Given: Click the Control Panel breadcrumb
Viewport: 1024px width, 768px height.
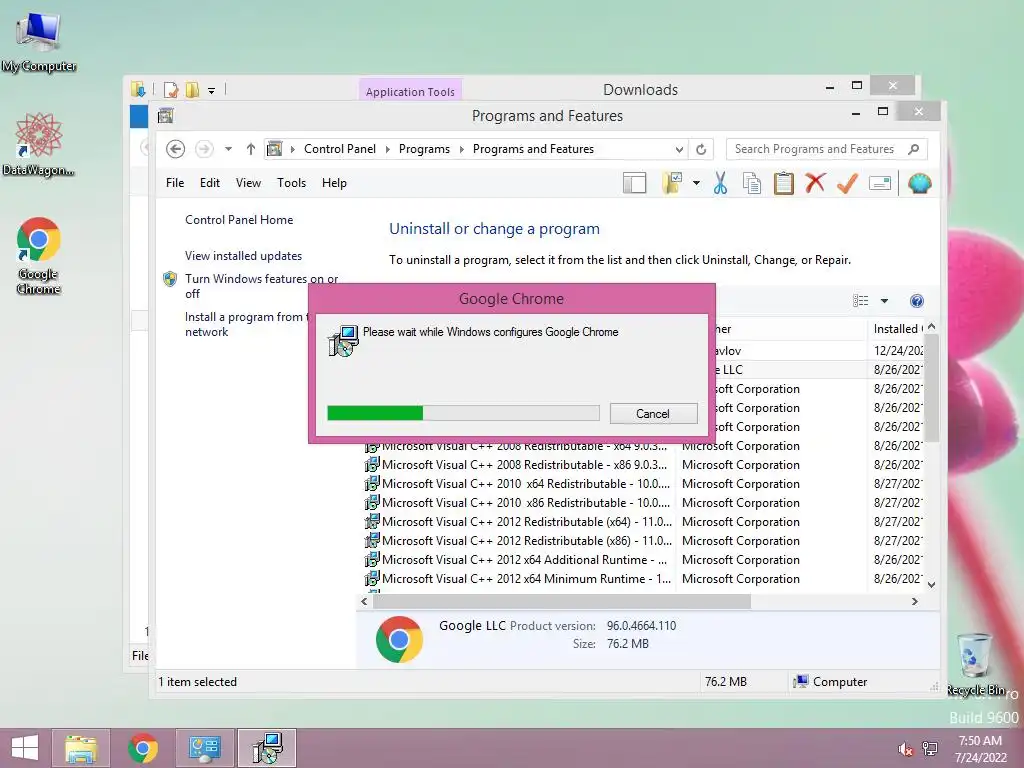Looking at the screenshot, I should [x=340, y=149].
